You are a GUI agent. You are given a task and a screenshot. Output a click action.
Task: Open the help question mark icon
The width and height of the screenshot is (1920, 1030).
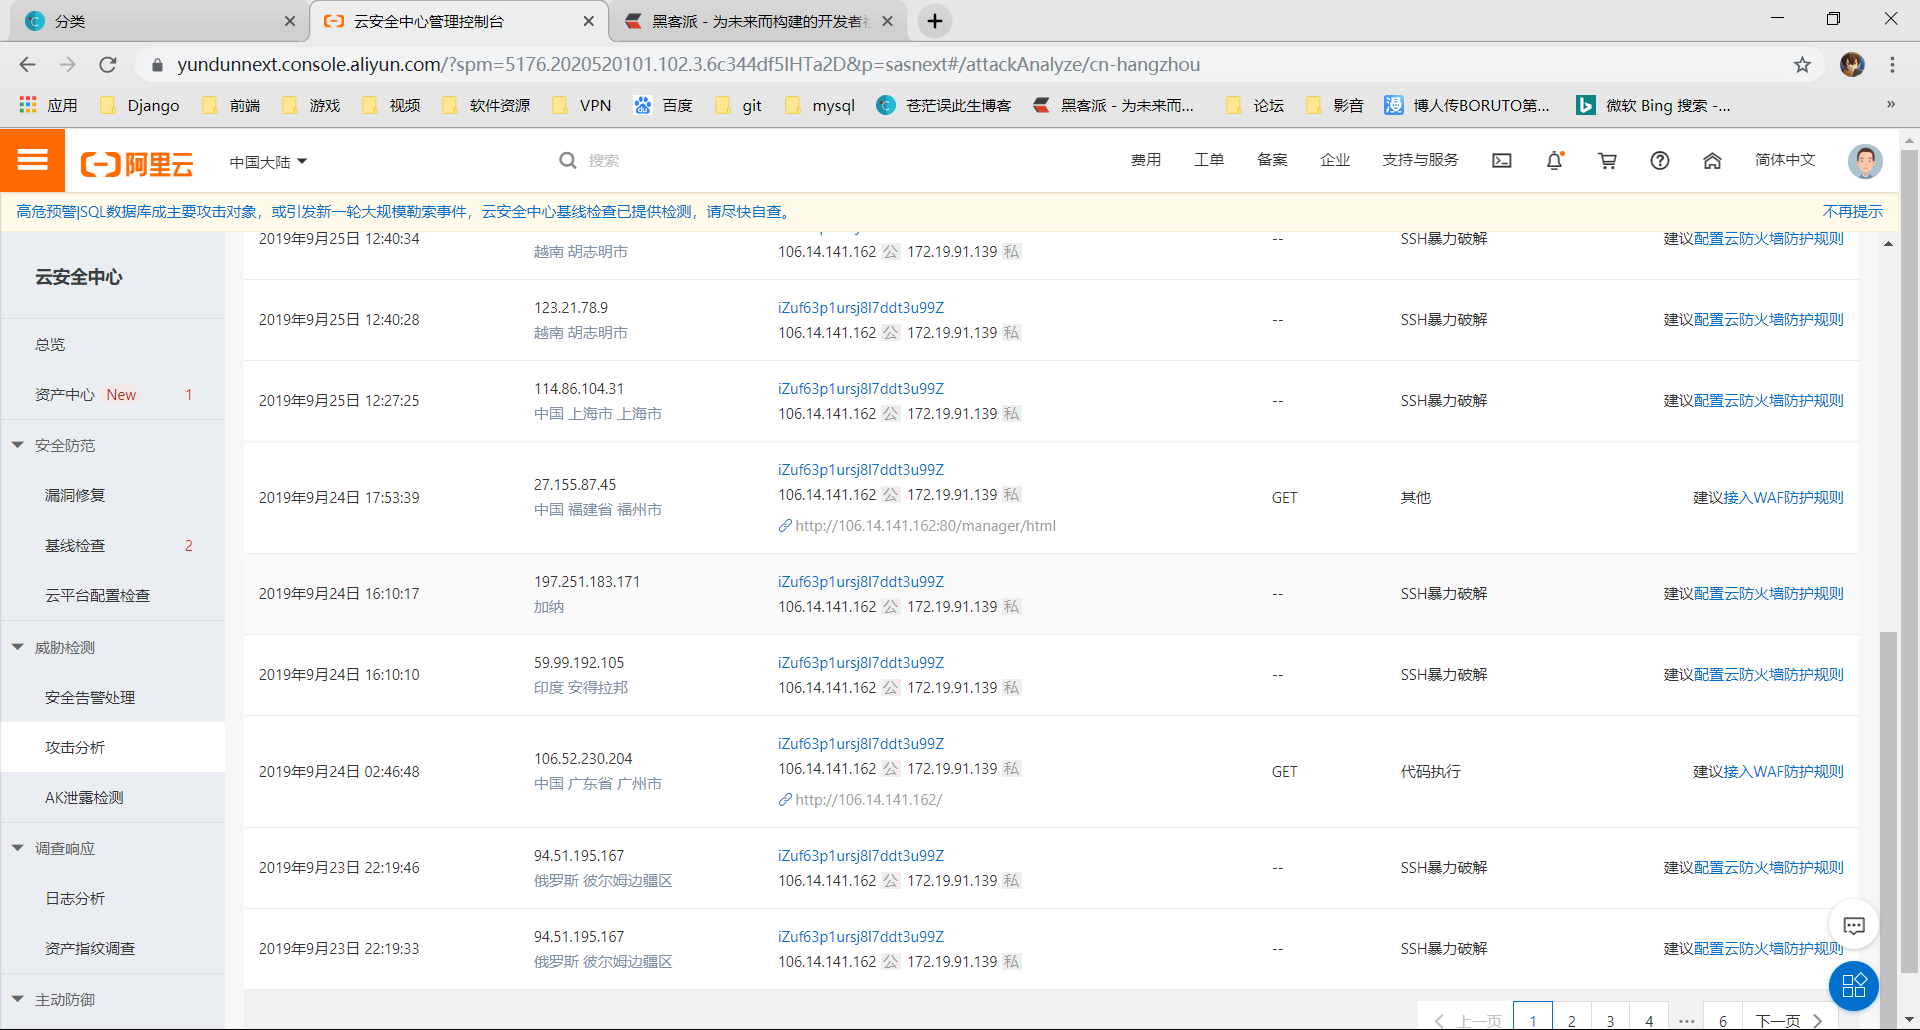tap(1659, 161)
